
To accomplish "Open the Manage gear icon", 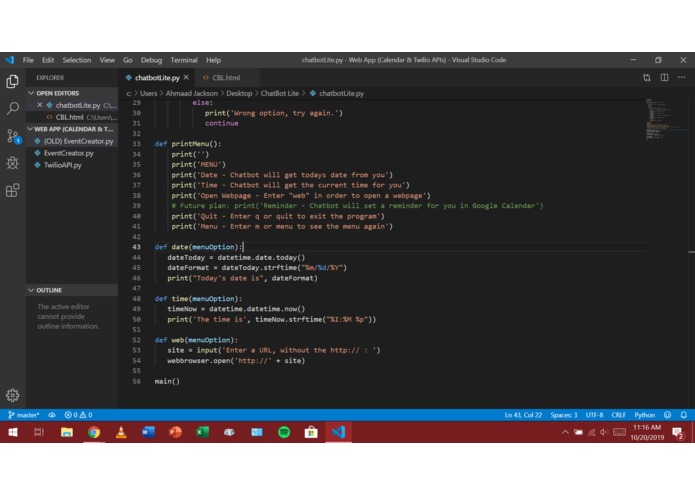I will pos(12,395).
